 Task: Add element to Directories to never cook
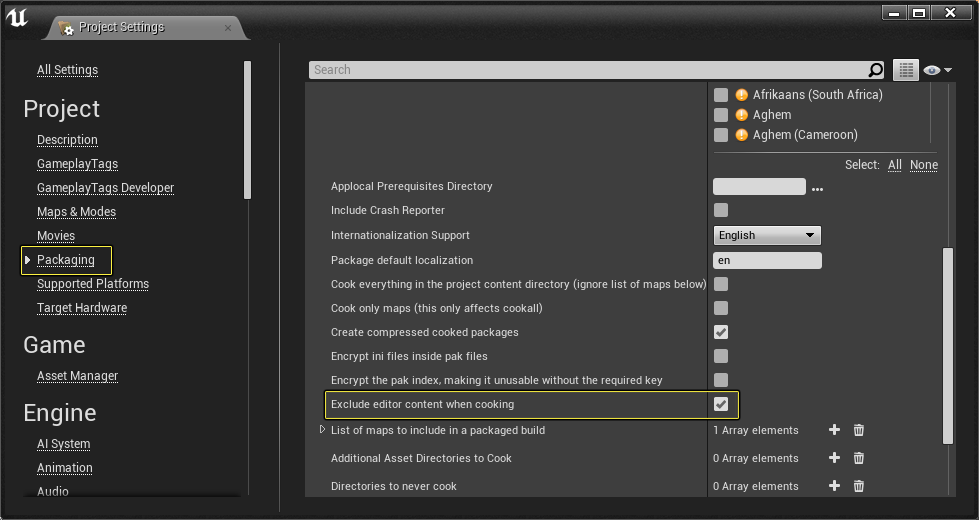point(834,486)
